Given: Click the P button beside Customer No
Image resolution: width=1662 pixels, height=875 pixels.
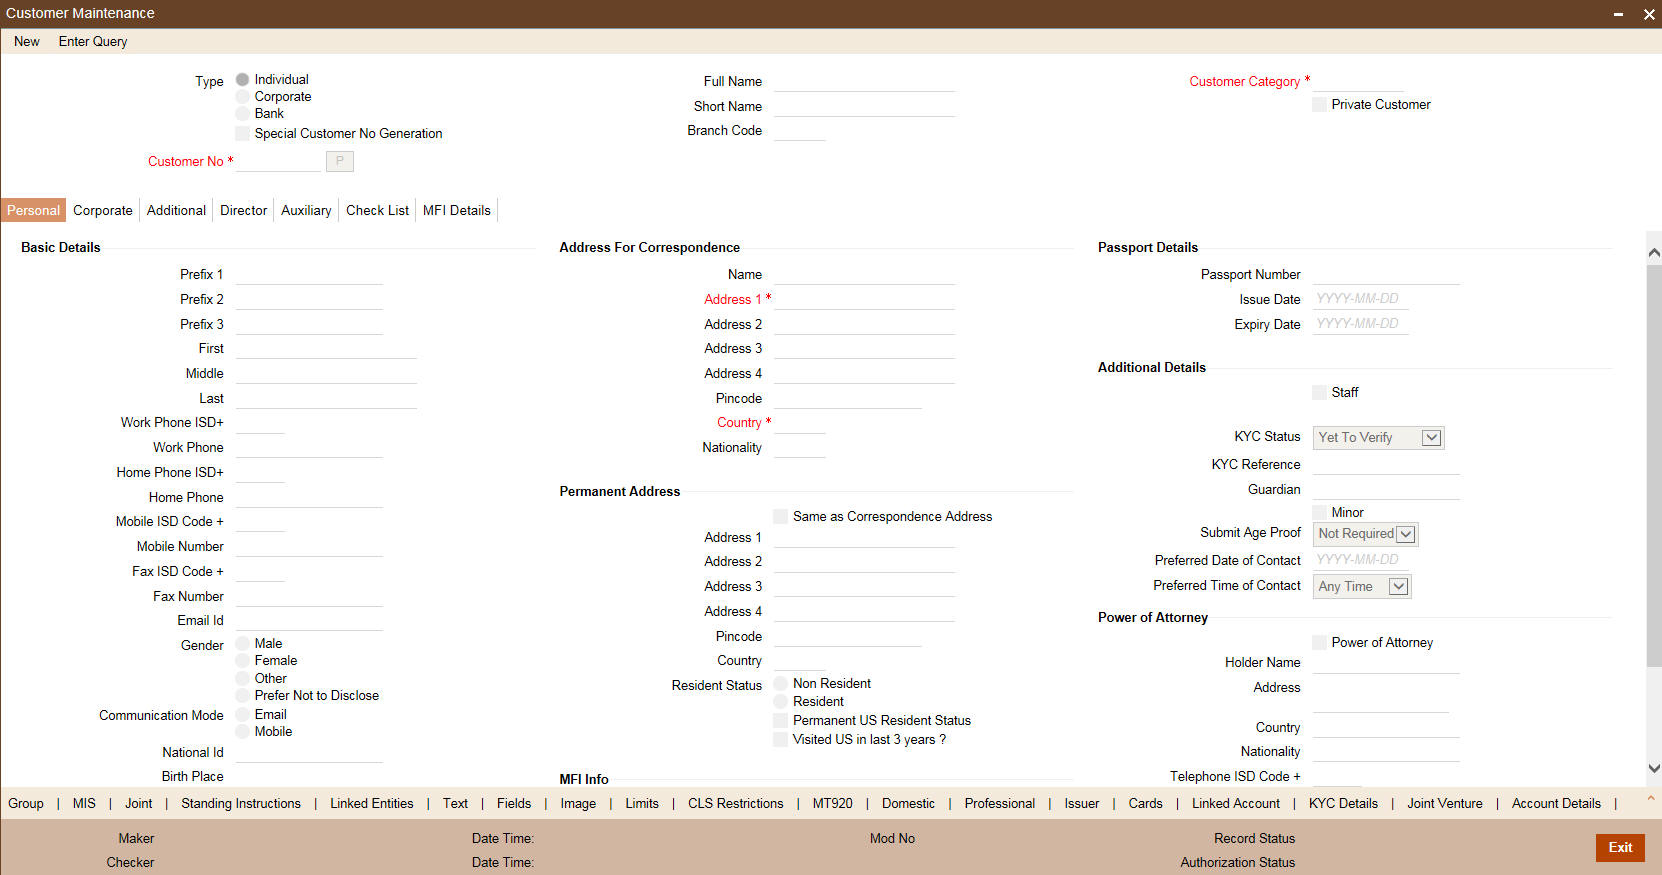Looking at the screenshot, I should tap(340, 161).
